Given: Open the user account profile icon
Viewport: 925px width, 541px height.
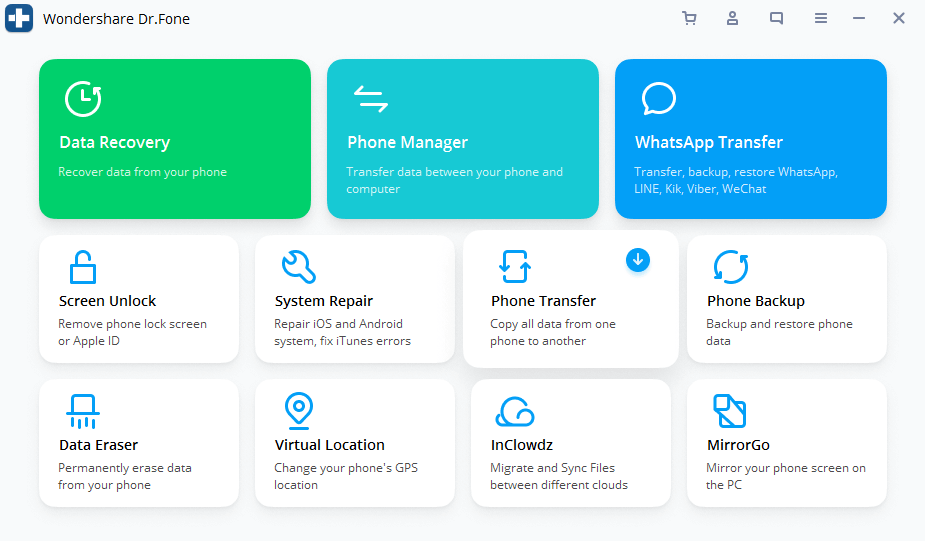Looking at the screenshot, I should coord(733,18).
